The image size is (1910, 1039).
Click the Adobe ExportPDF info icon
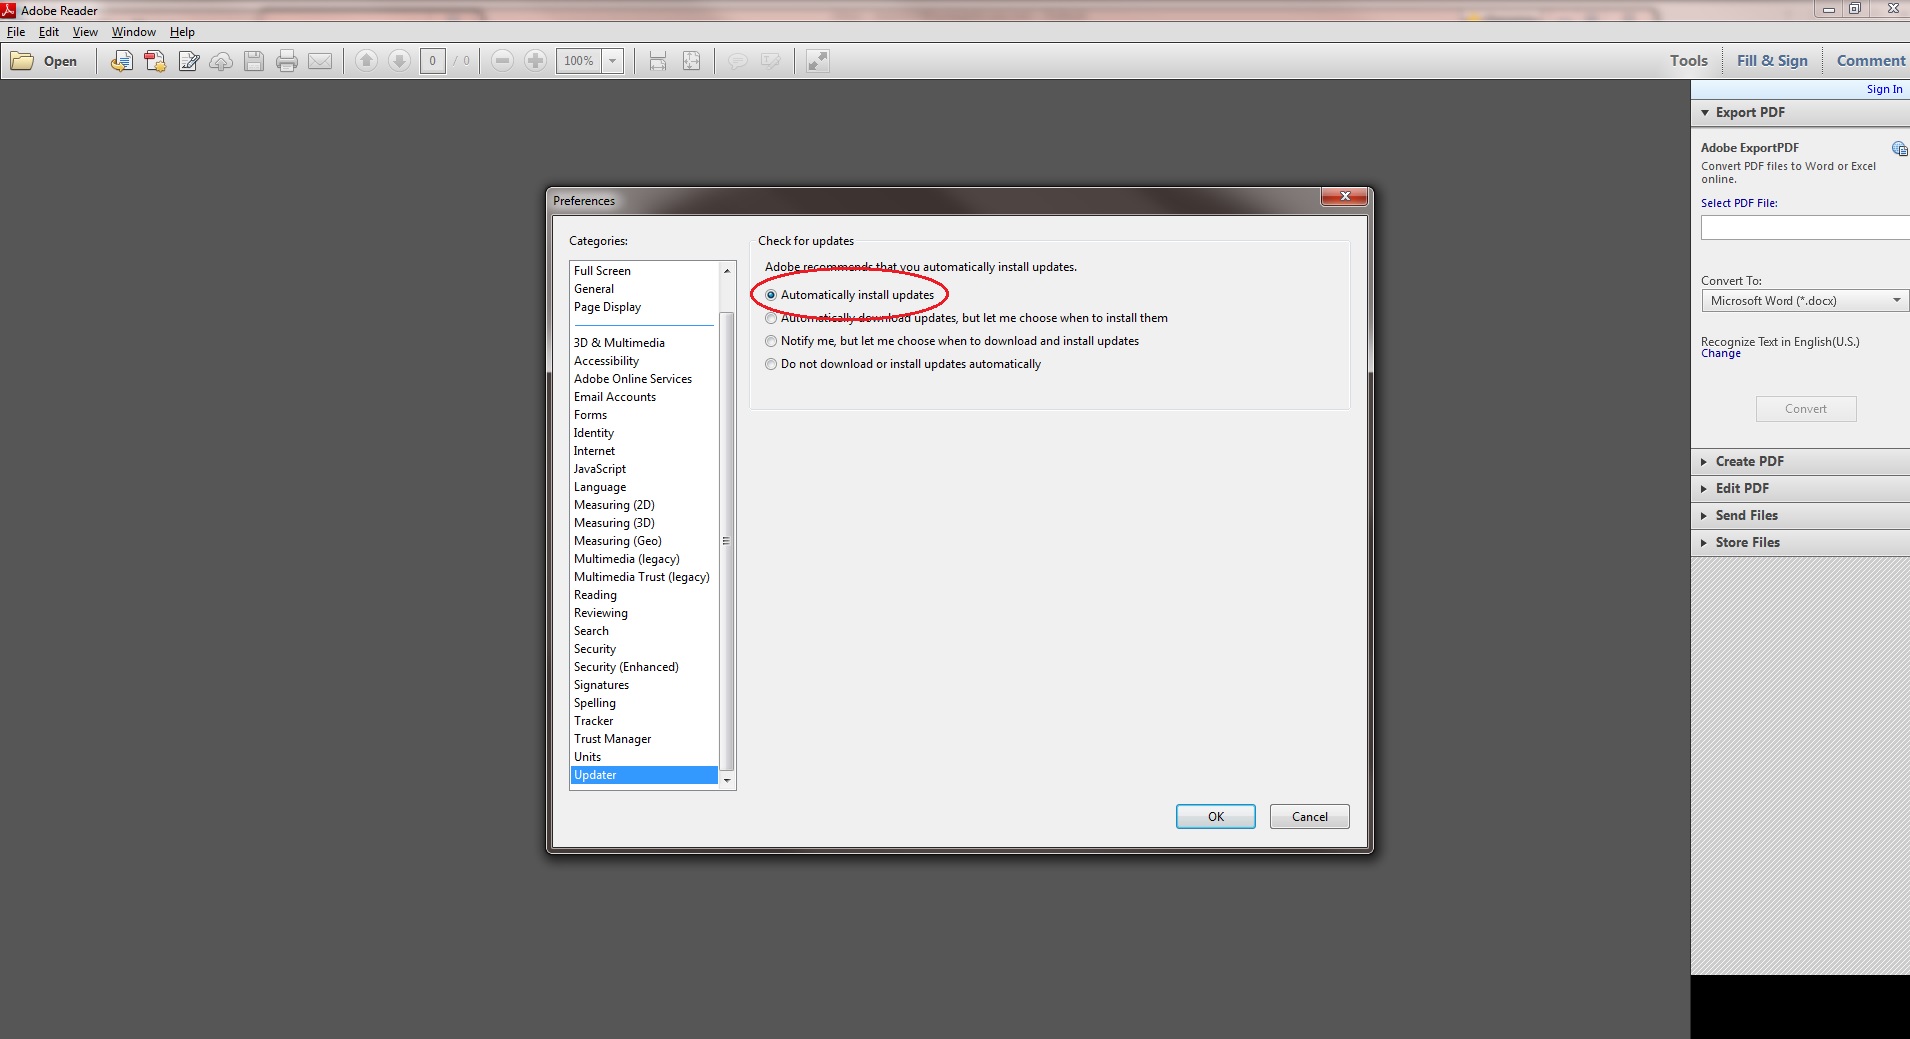[x=1898, y=148]
